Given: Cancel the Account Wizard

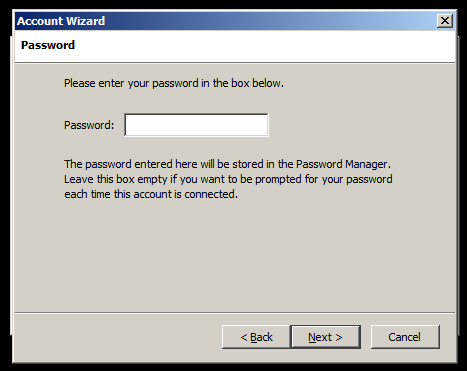Looking at the screenshot, I should click(x=405, y=337).
